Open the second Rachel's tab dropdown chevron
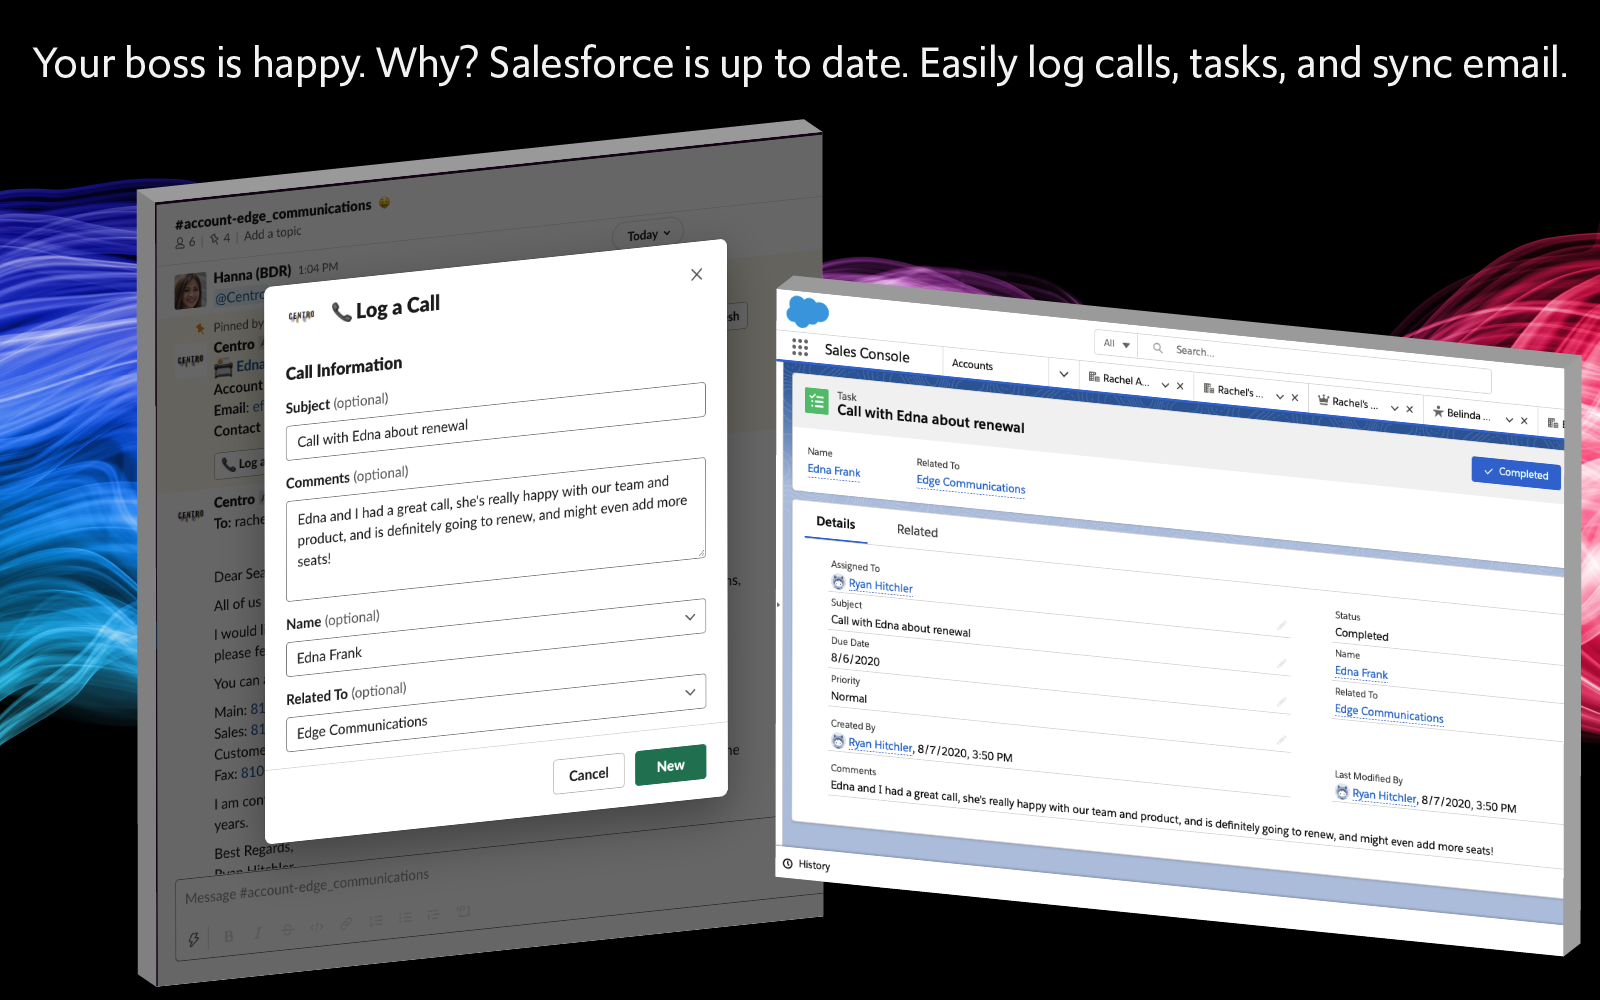 (x=1279, y=397)
